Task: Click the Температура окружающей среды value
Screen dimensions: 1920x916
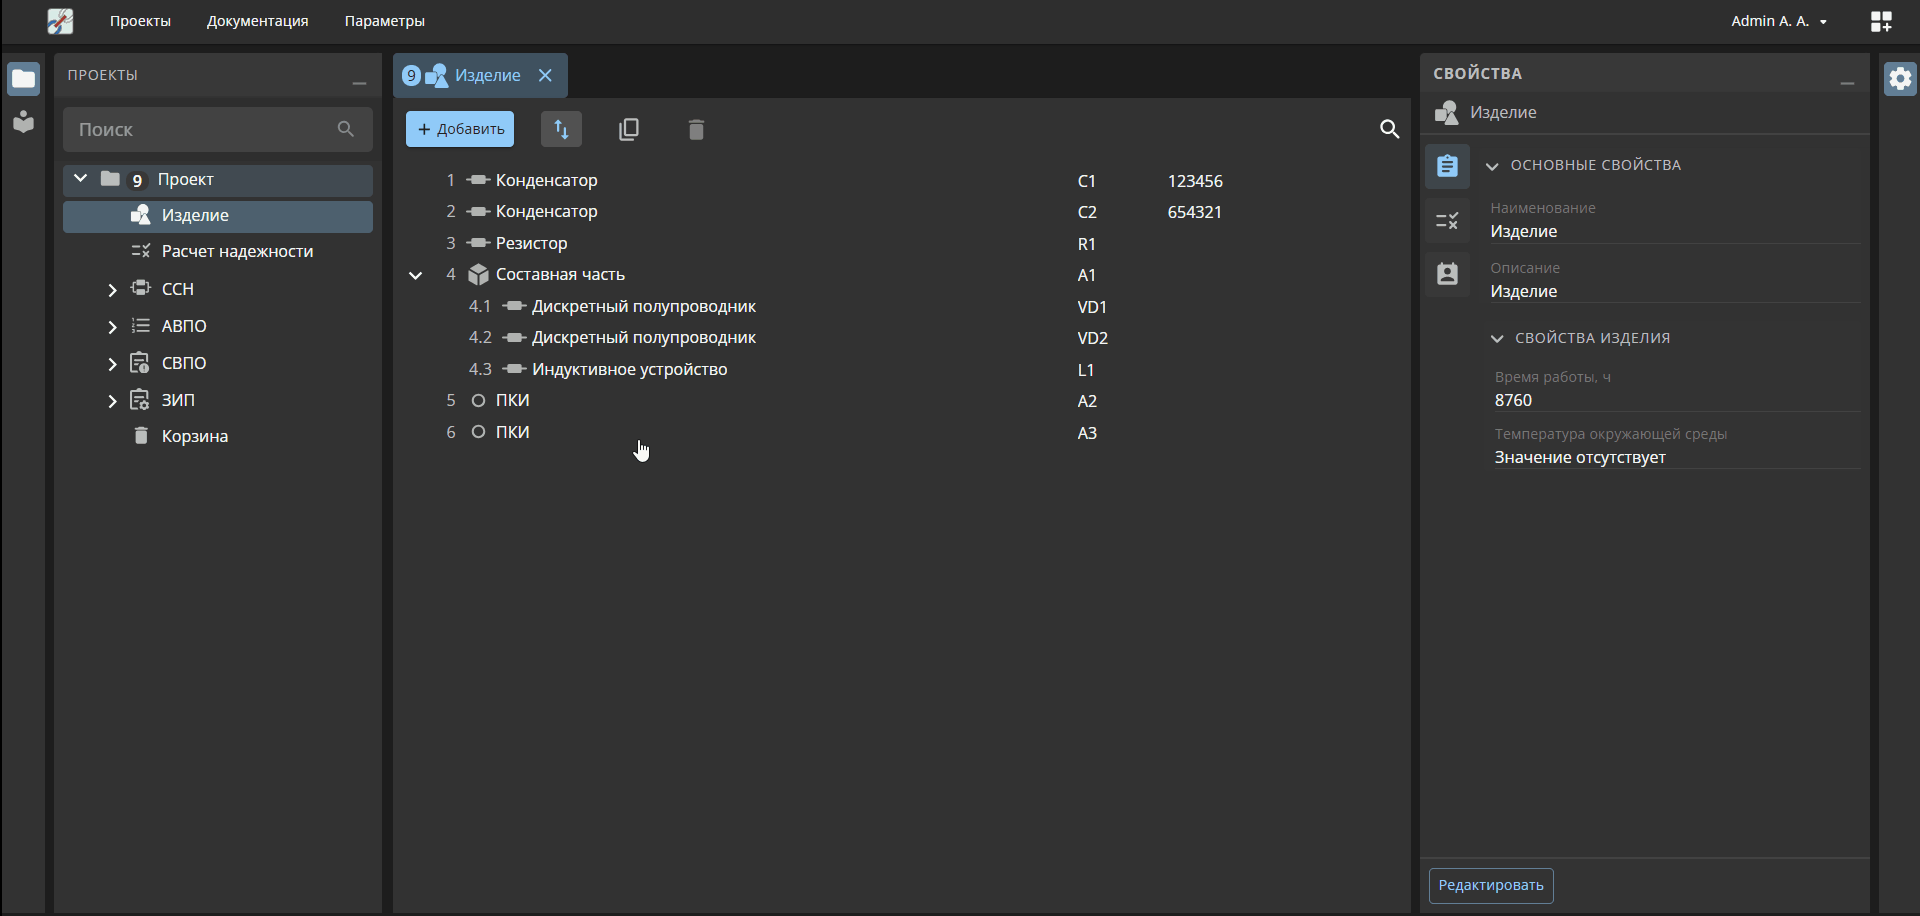Action: 1580,457
